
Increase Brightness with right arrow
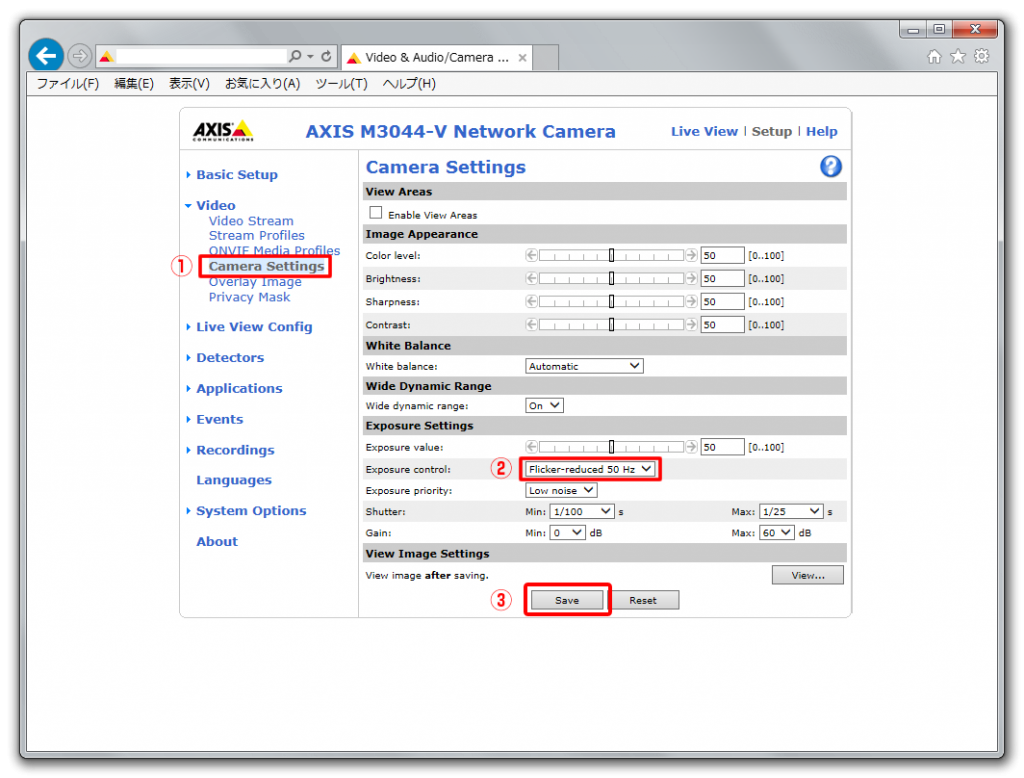[691, 278]
